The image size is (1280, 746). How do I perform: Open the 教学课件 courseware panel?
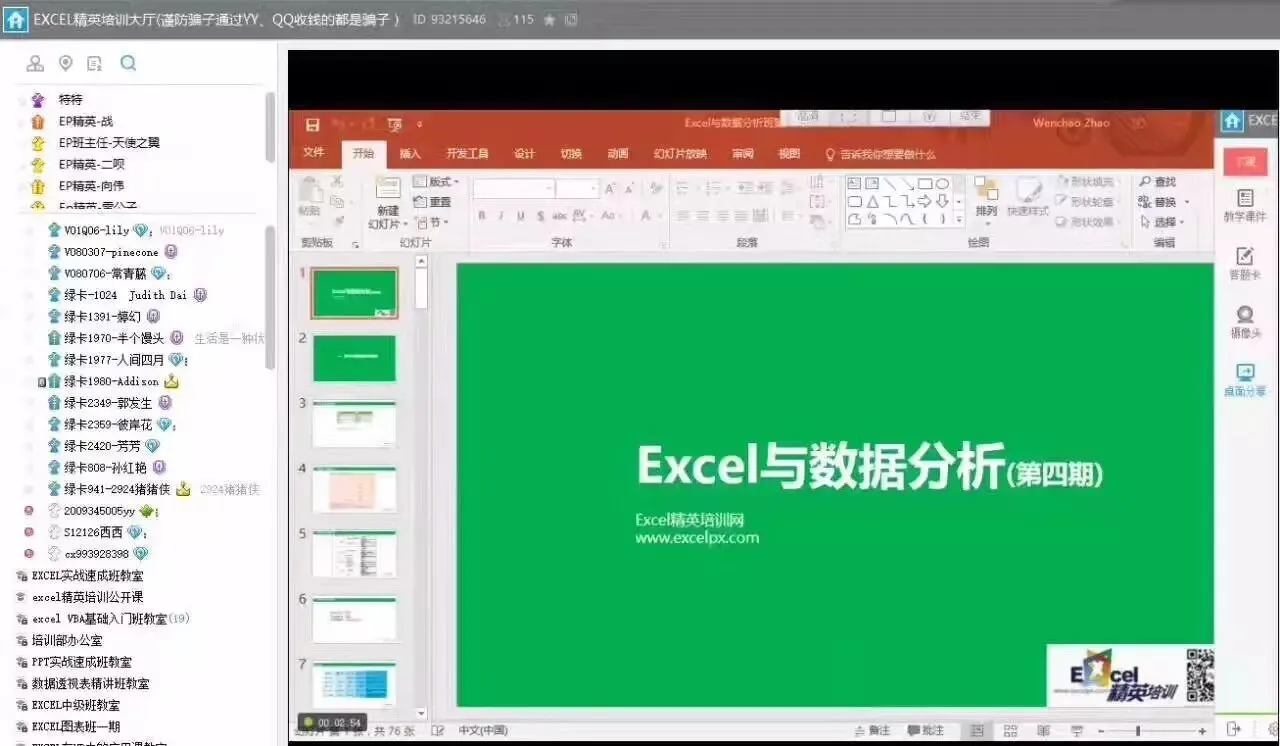[1245, 206]
